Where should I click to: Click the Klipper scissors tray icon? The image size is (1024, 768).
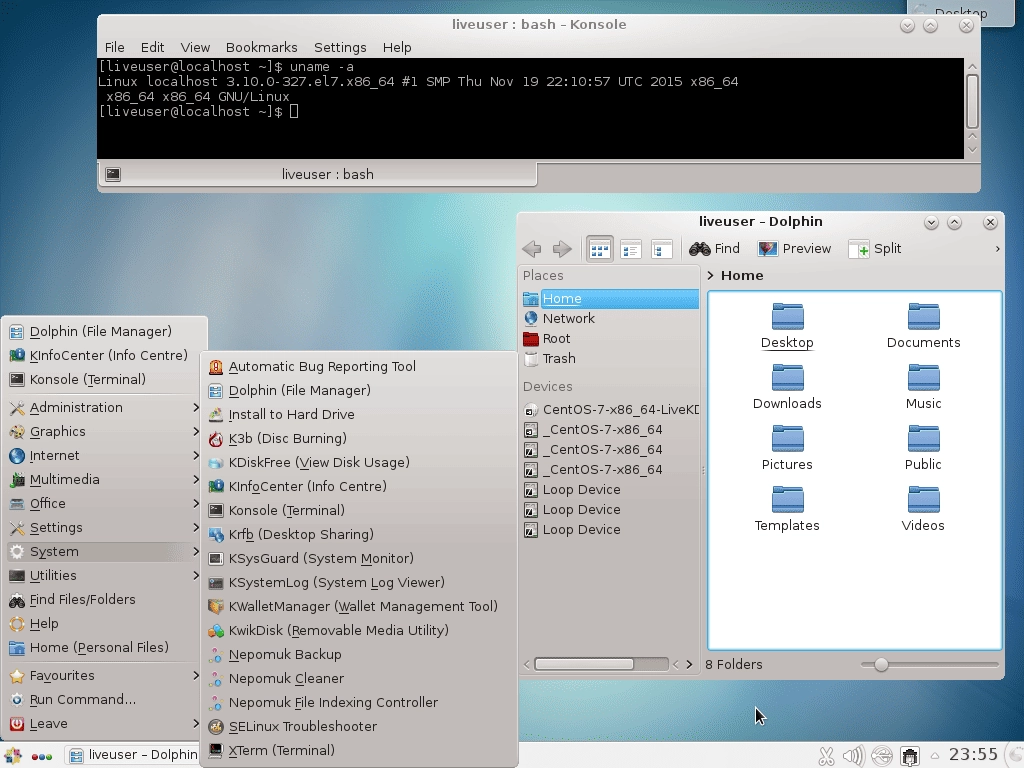(826, 756)
